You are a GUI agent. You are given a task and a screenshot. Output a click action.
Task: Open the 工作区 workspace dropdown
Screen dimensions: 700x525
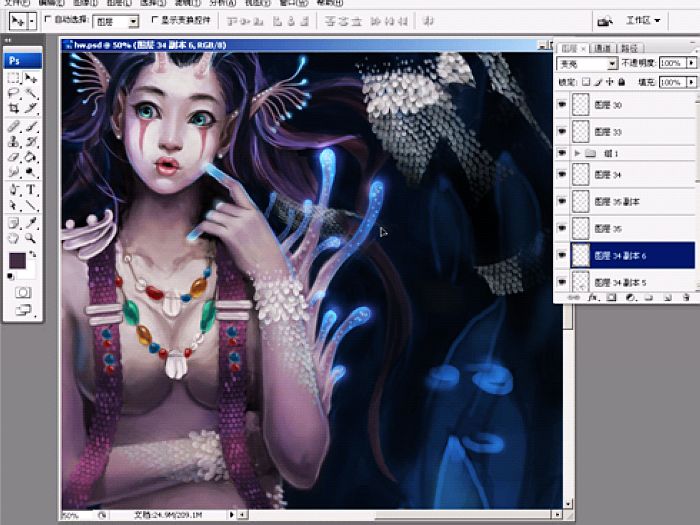pos(643,21)
